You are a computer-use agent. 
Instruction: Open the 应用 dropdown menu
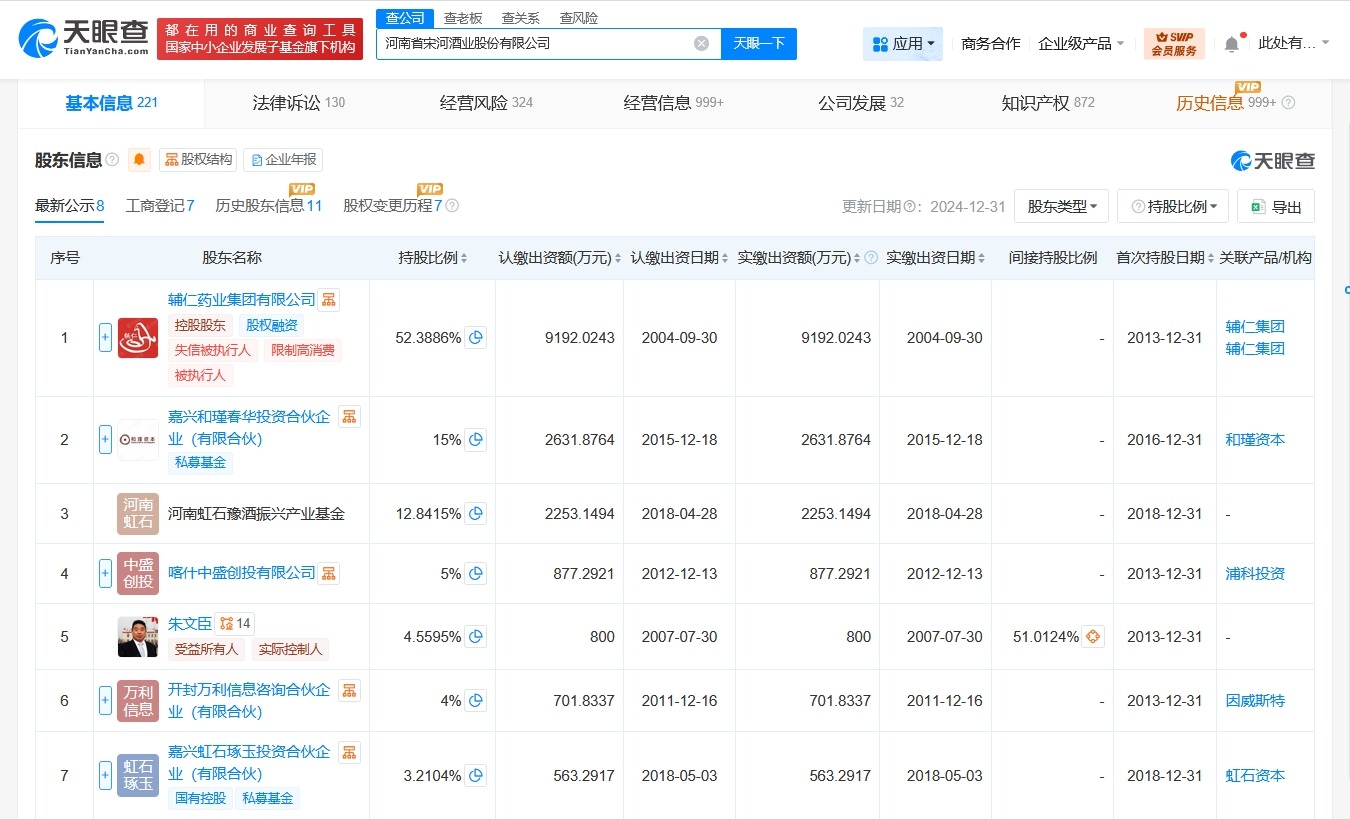(902, 43)
